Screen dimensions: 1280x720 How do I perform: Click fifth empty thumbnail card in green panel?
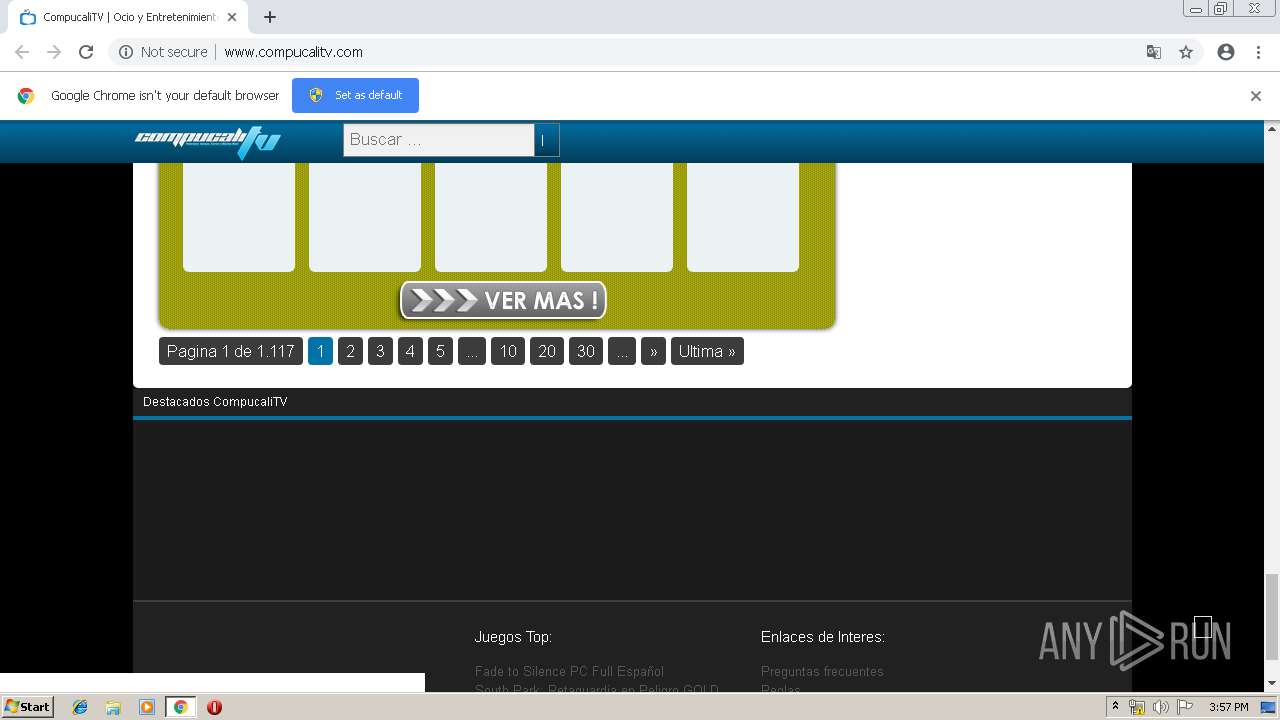coord(743,217)
